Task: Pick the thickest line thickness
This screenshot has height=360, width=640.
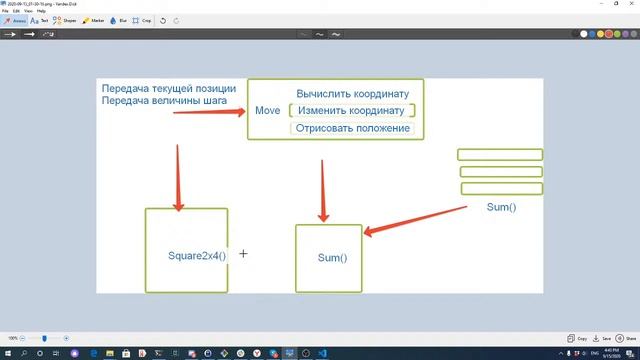Action: [336, 34]
